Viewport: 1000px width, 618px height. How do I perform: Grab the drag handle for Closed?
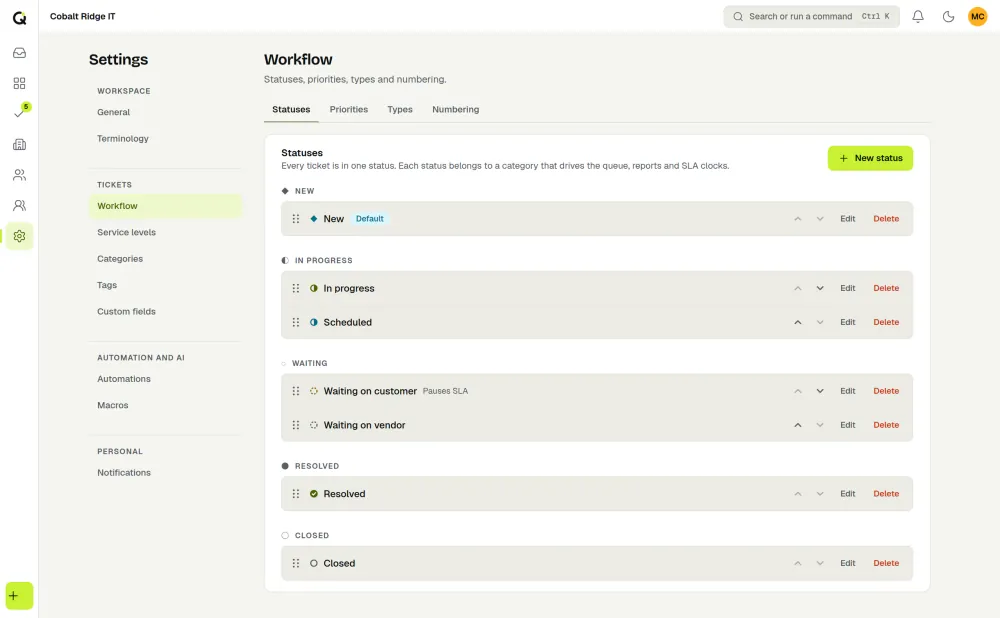click(x=296, y=563)
